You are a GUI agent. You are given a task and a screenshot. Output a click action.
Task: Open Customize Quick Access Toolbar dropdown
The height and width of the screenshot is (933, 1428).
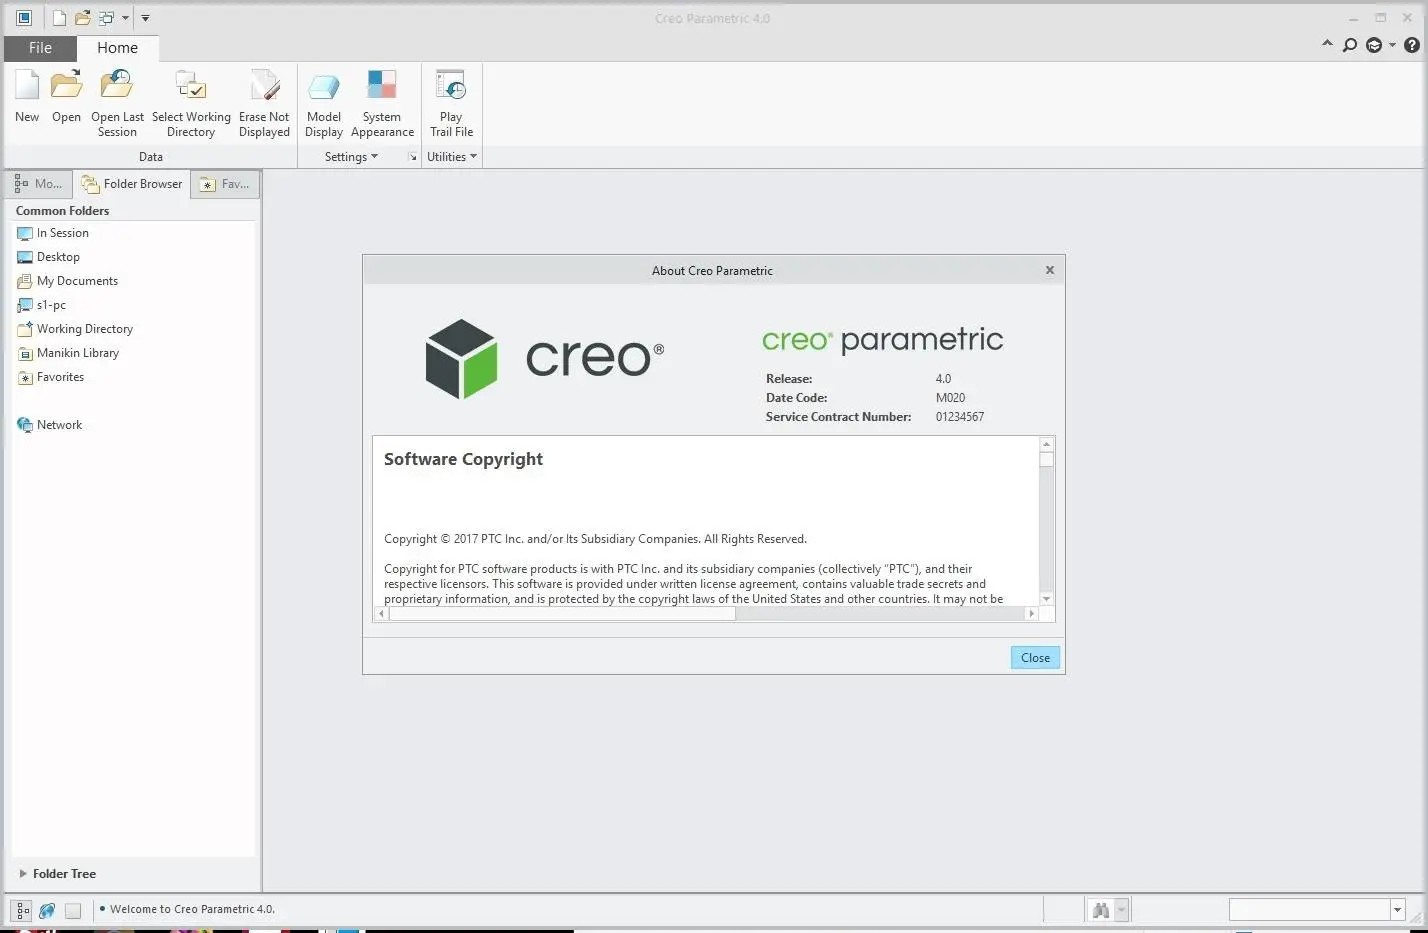pyautogui.click(x=145, y=18)
